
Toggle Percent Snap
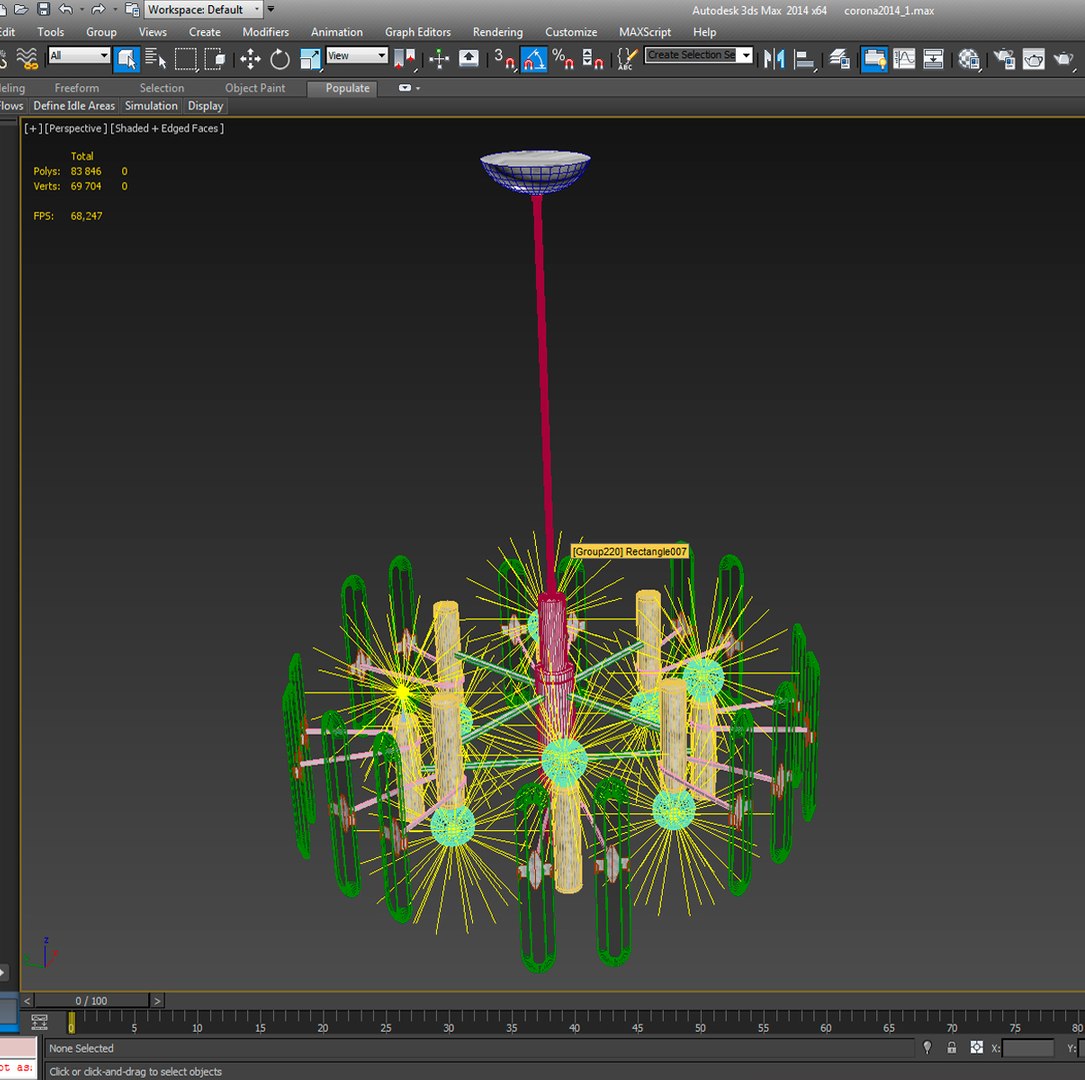coord(563,59)
